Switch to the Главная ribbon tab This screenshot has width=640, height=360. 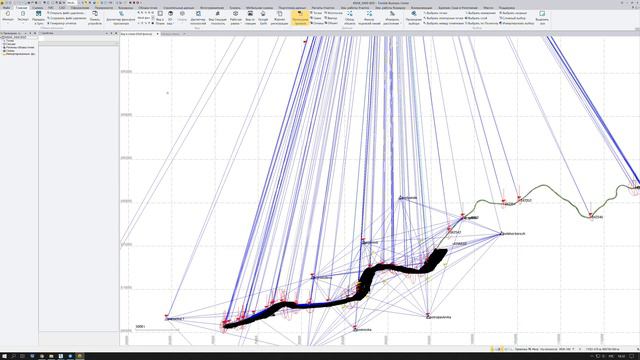coord(22,8)
